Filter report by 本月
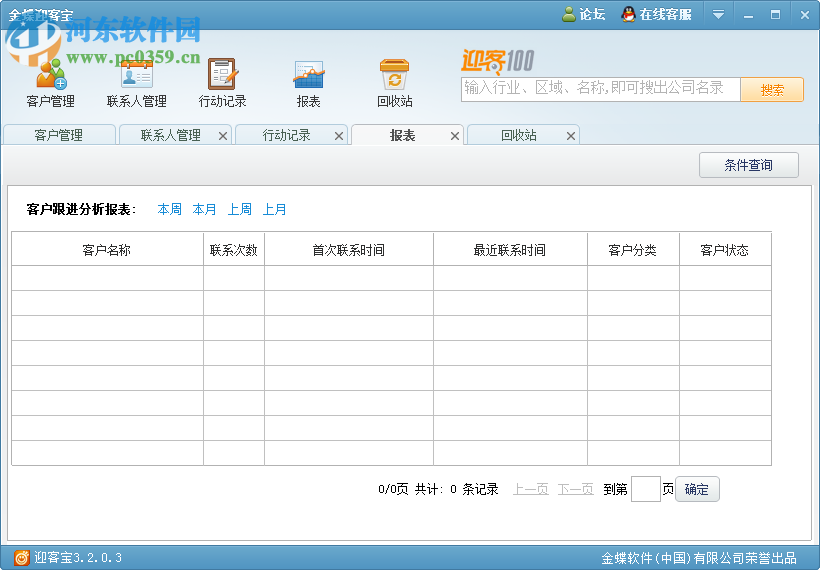This screenshot has height=570, width=820. (x=204, y=210)
